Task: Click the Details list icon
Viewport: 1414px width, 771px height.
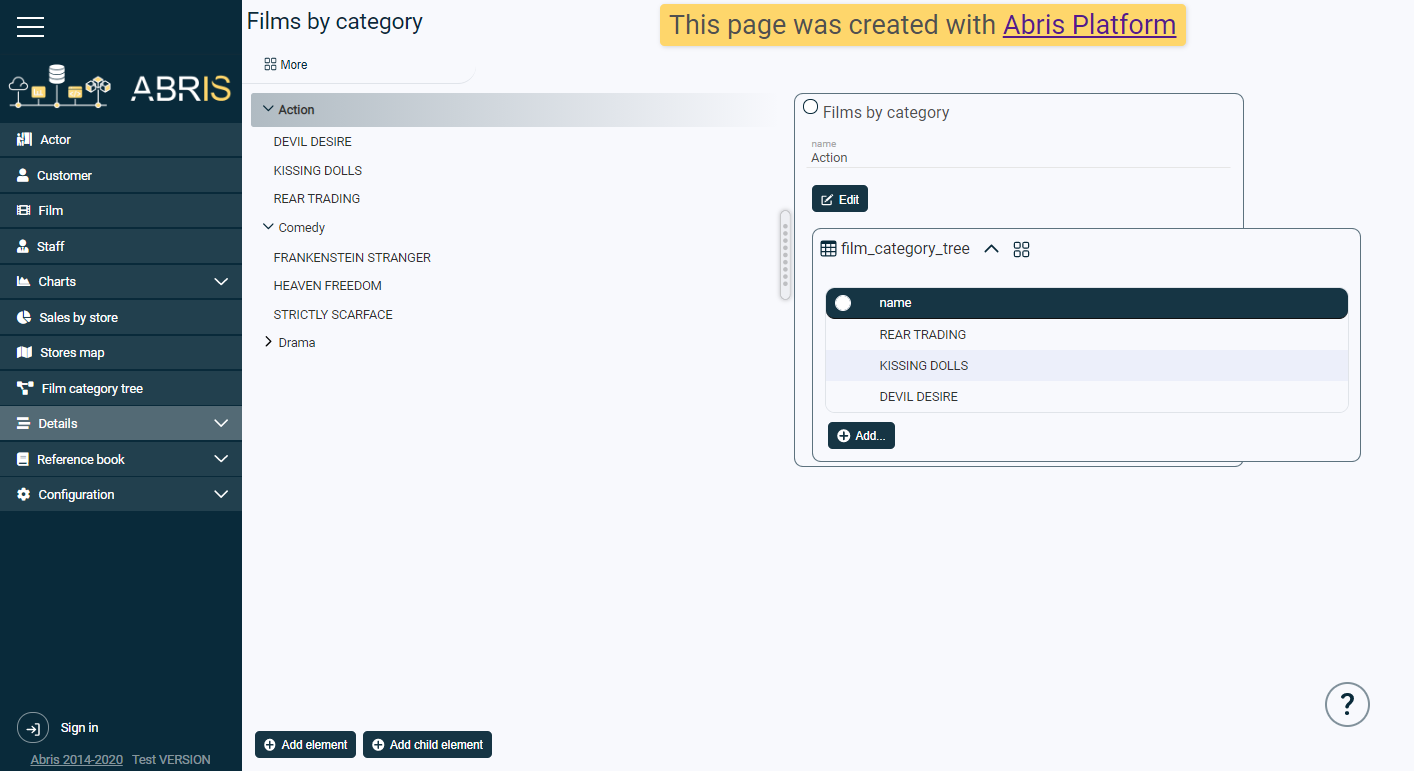Action: 24,424
